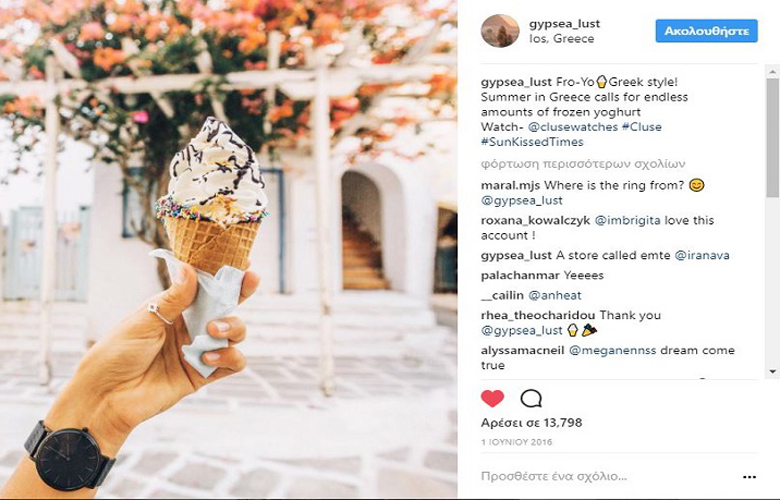Open gypsea_lust username in header

565,23
